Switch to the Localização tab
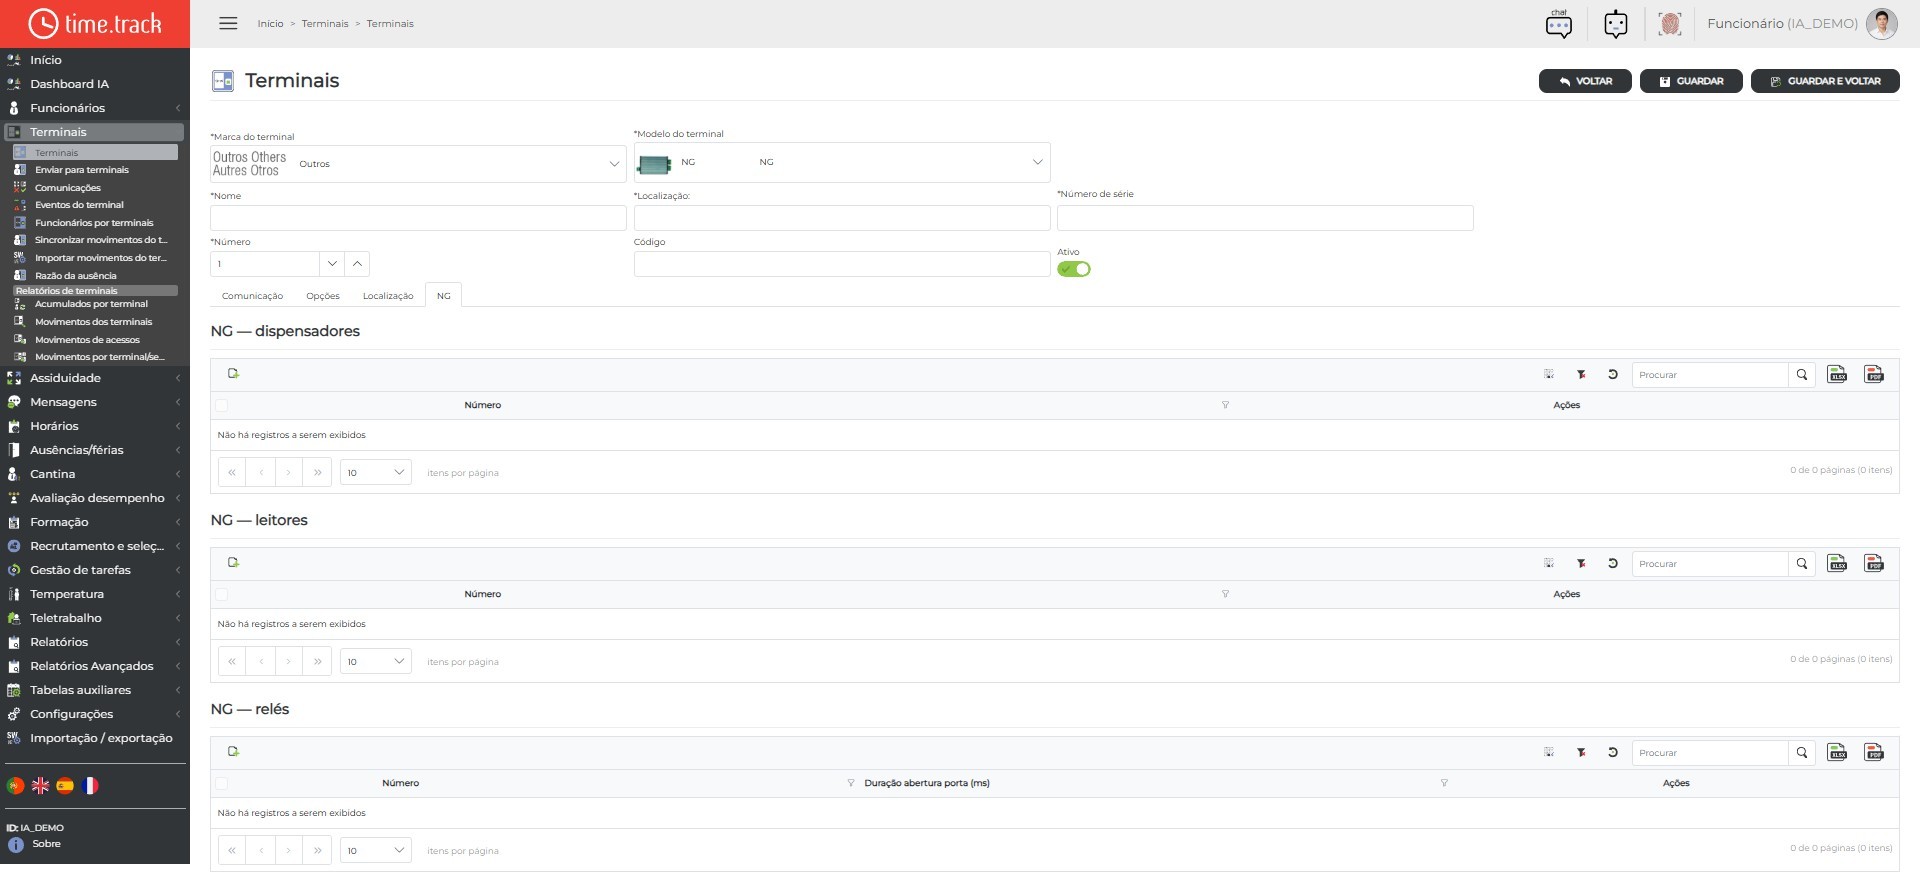 pos(388,296)
